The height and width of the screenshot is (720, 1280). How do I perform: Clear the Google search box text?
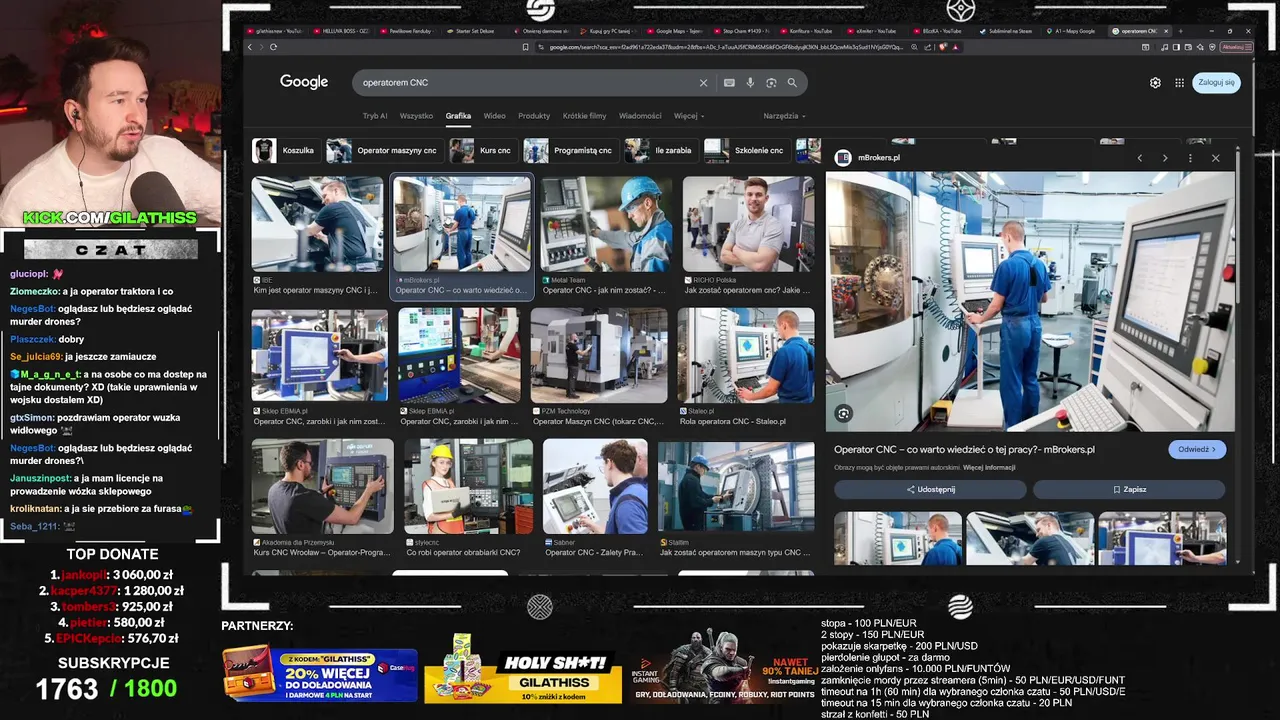pyautogui.click(x=703, y=83)
